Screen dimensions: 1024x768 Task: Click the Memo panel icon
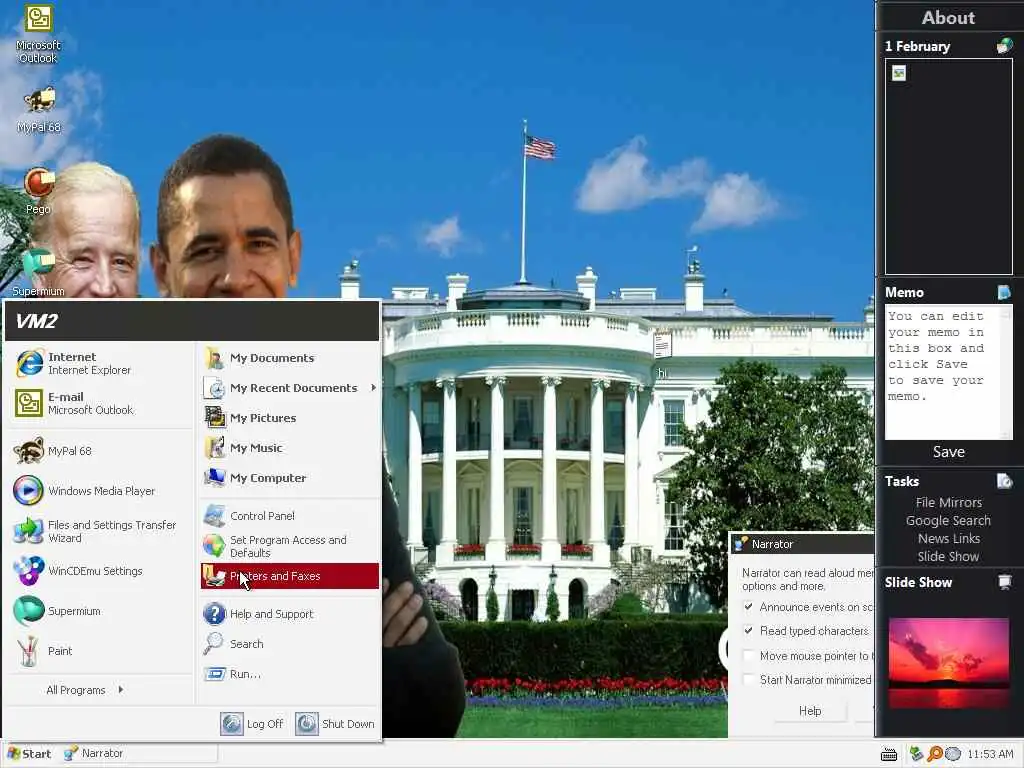[1004, 292]
